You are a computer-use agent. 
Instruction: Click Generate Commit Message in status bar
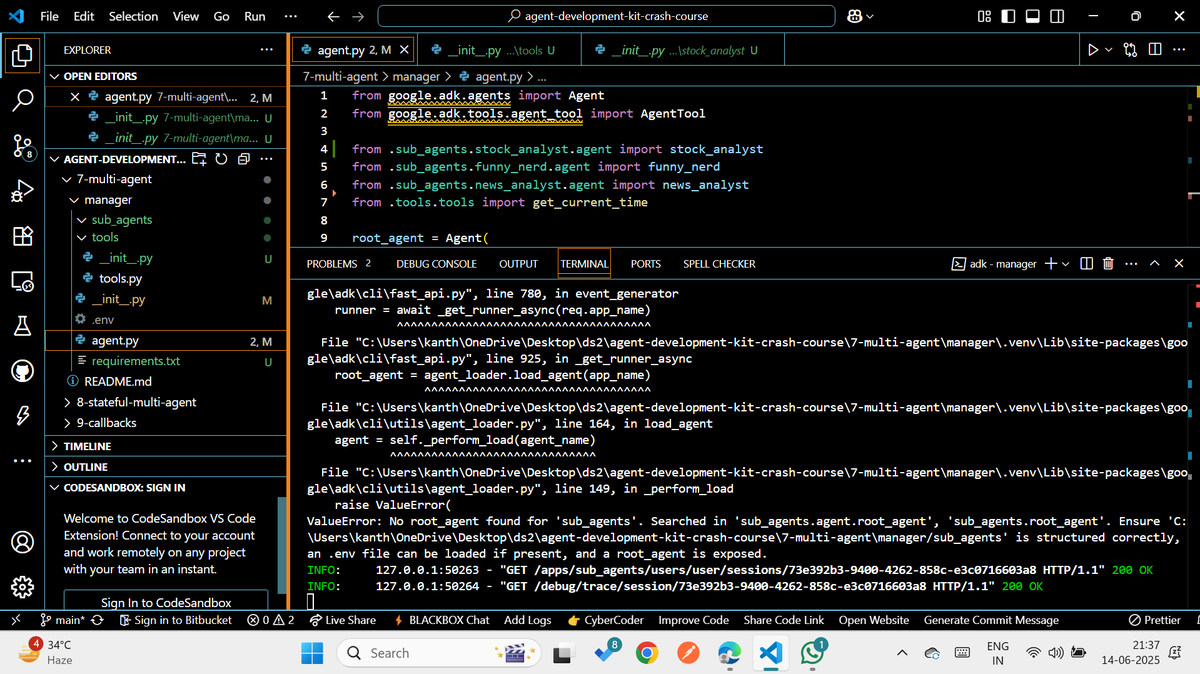(990, 620)
